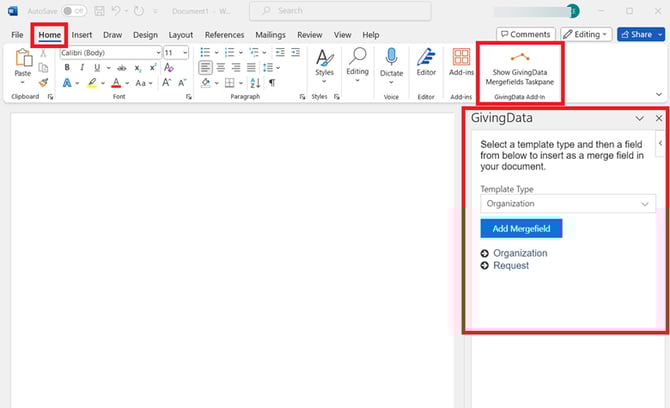Switch to the Insert tab
670x408 pixels.
coord(81,34)
